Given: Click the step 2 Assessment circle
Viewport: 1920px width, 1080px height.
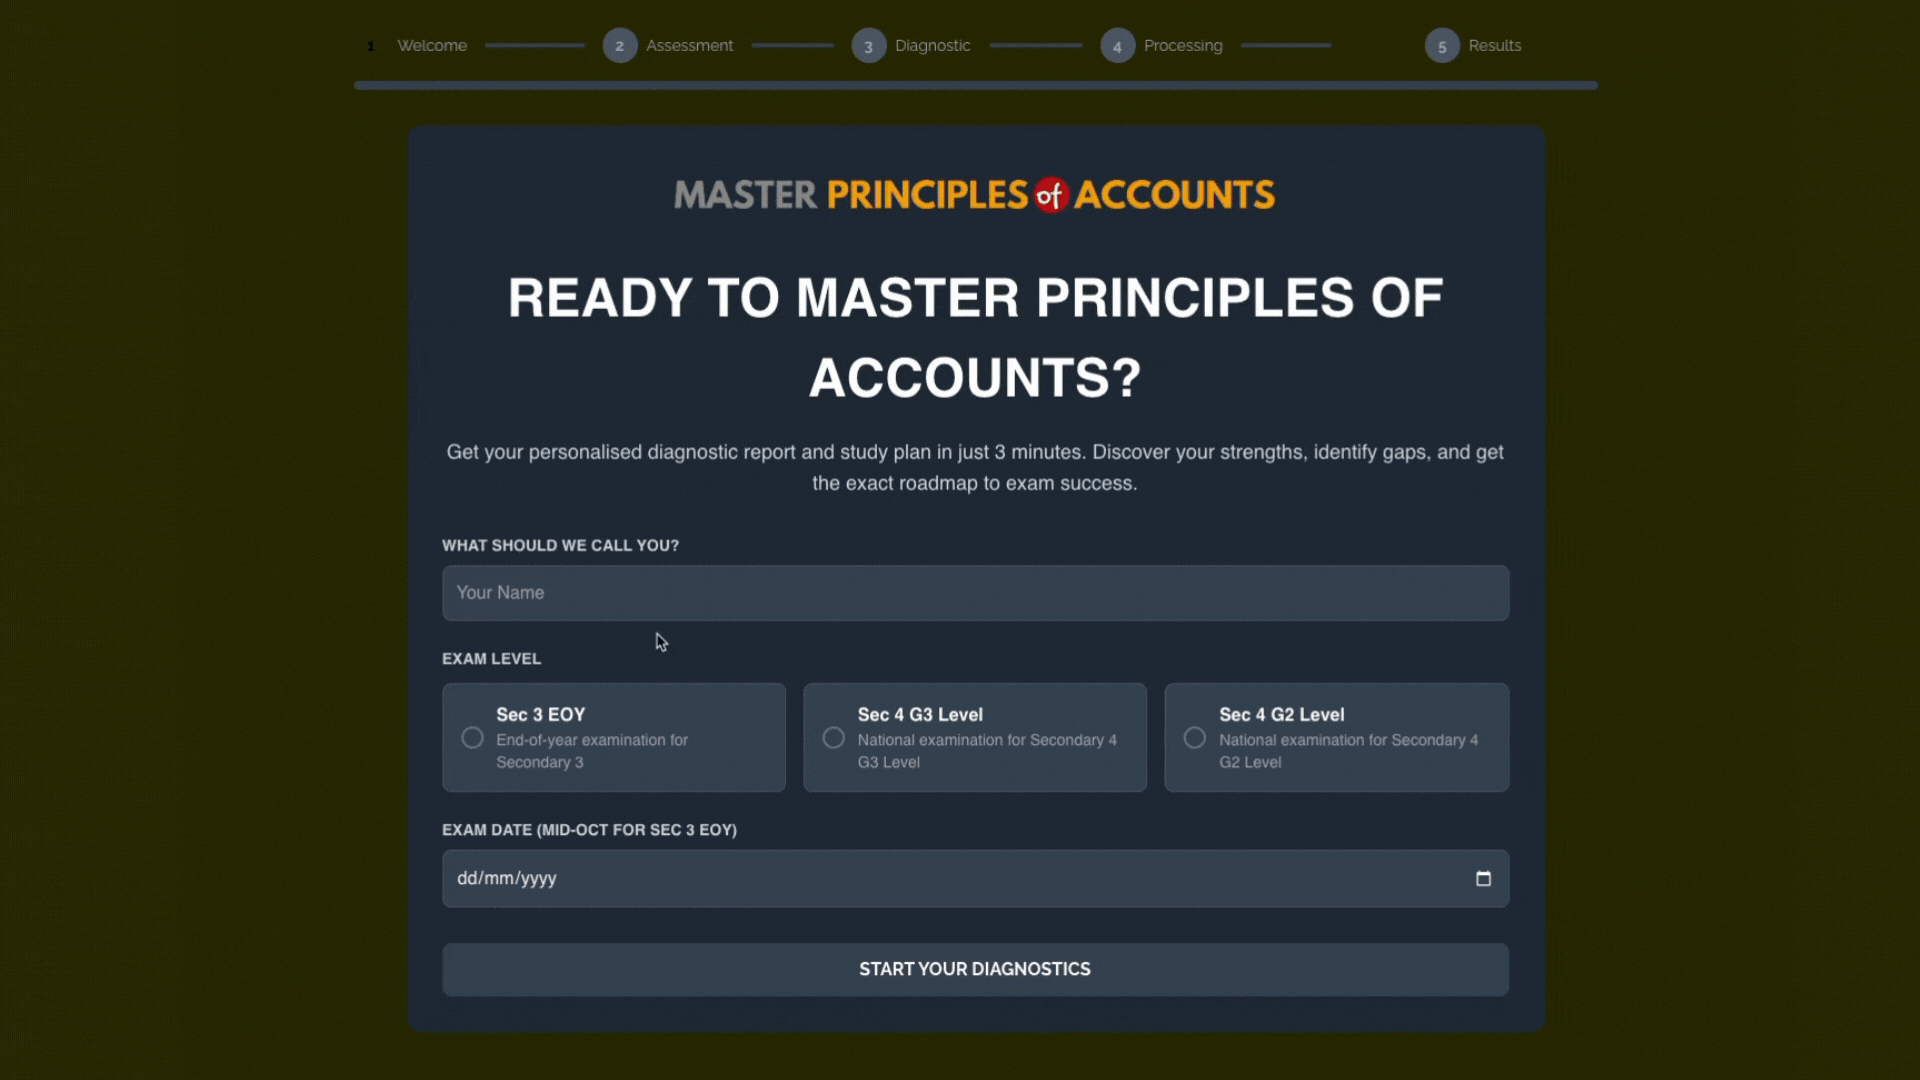Looking at the screenshot, I should tap(620, 46).
